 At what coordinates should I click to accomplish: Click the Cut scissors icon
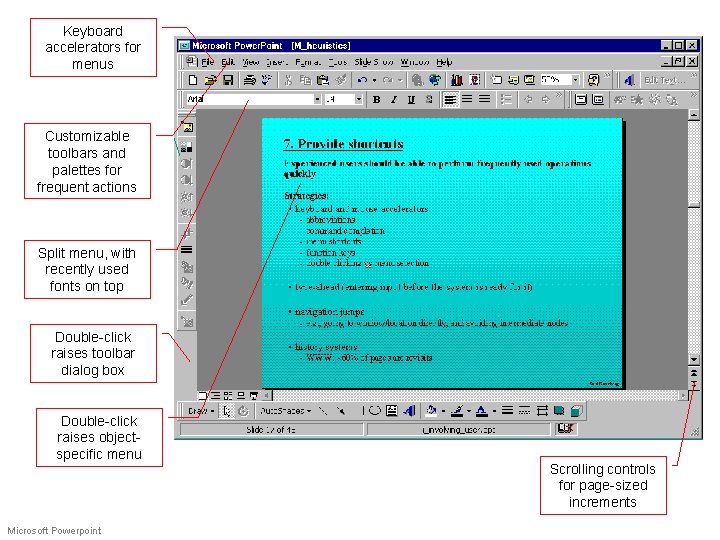pyautogui.click(x=288, y=80)
